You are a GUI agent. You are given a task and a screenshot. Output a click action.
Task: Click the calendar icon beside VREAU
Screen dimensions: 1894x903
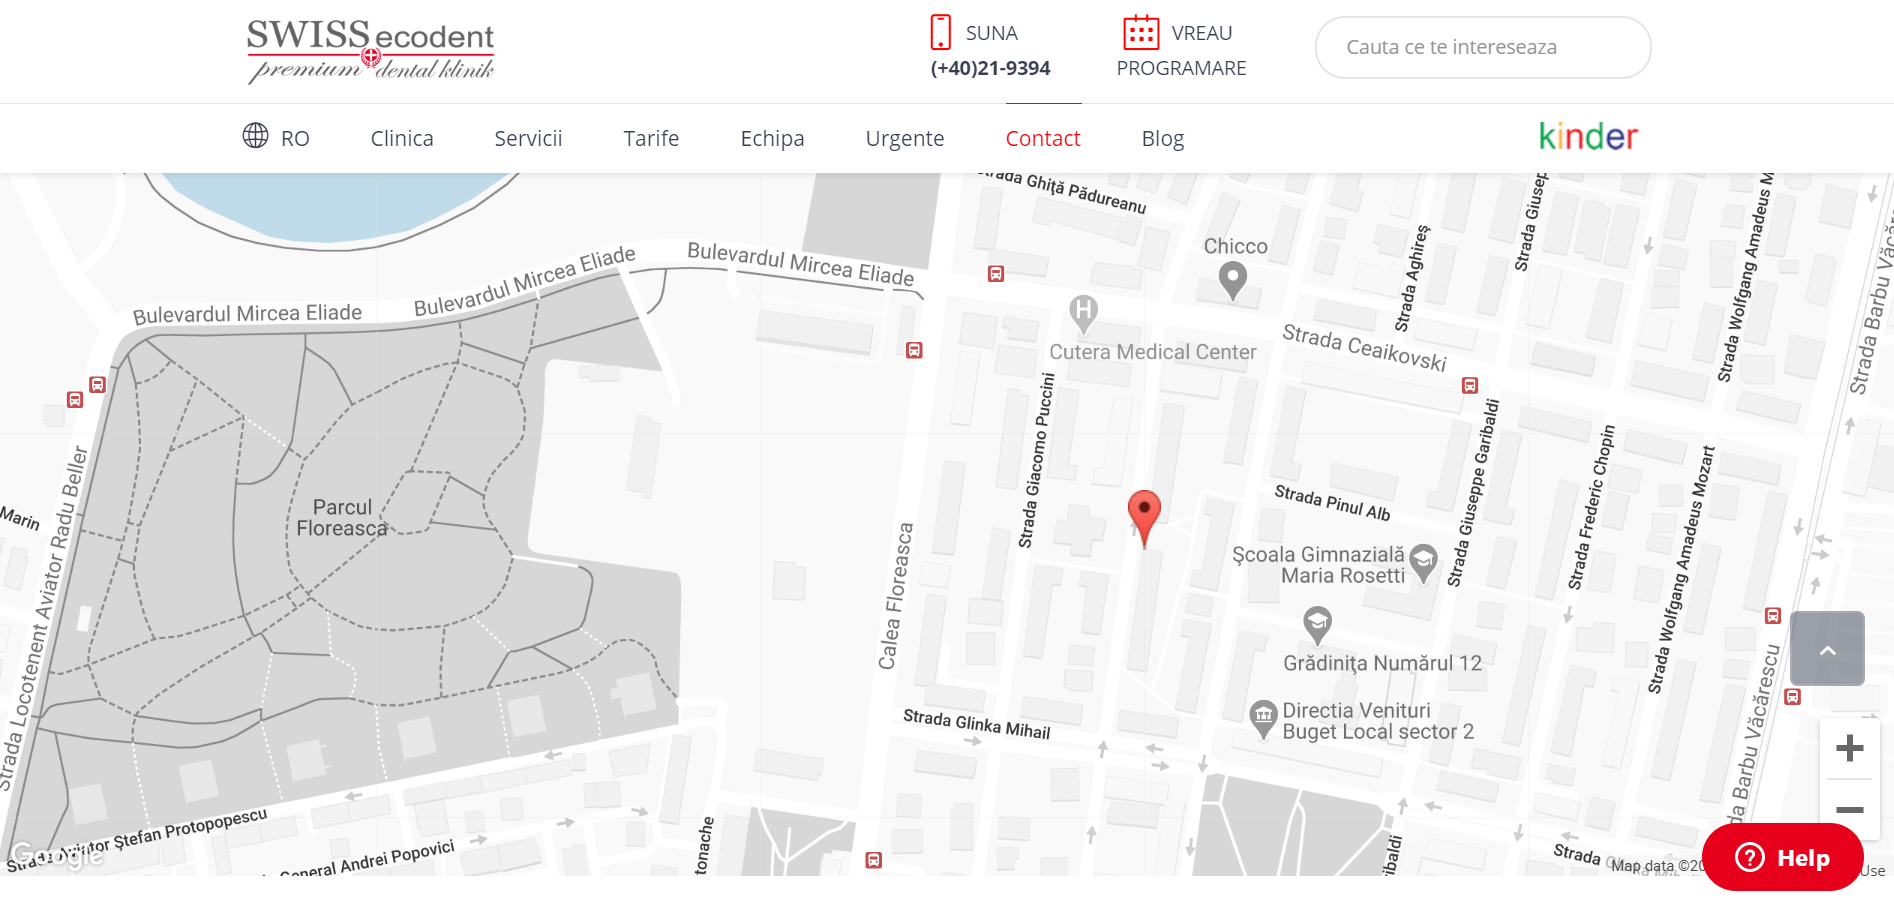click(1141, 32)
